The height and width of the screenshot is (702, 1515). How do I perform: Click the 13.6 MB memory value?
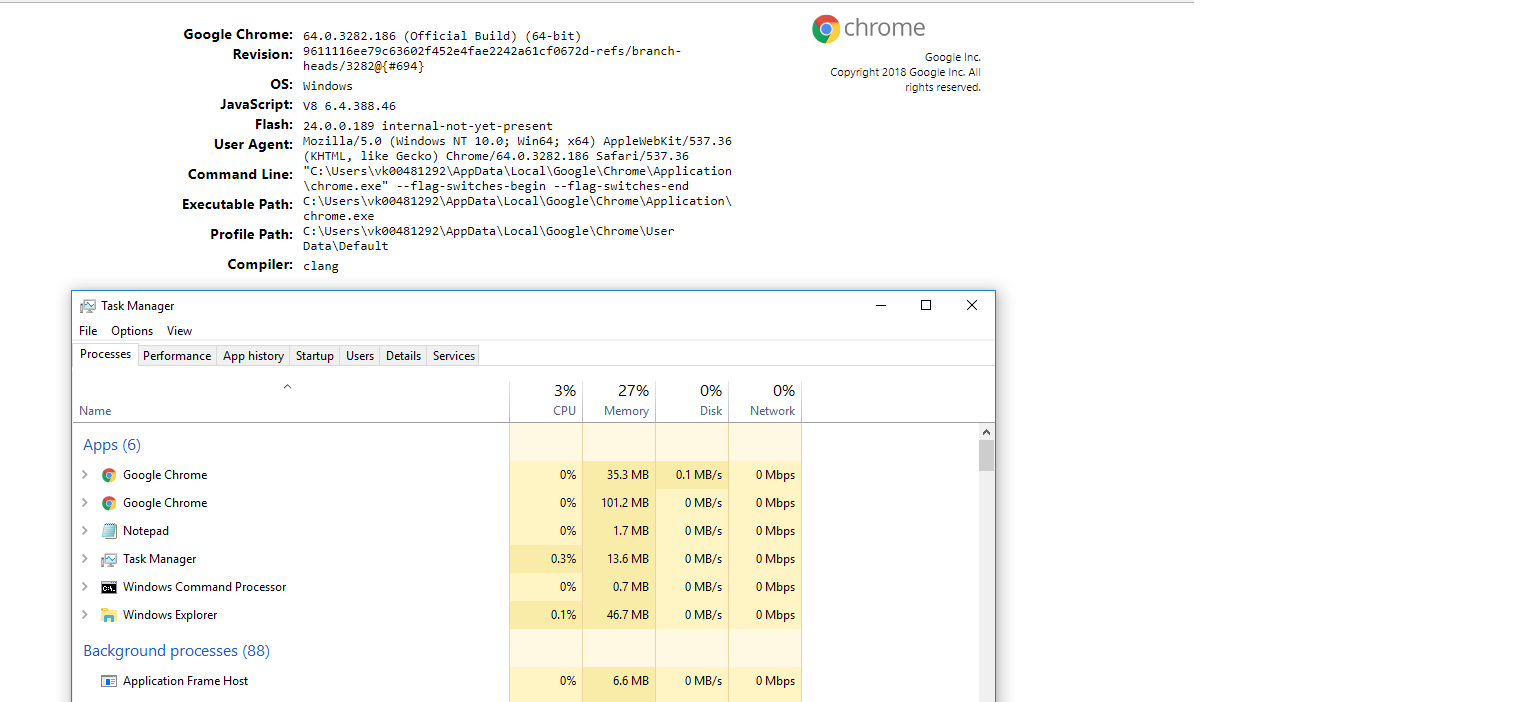coord(628,559)
